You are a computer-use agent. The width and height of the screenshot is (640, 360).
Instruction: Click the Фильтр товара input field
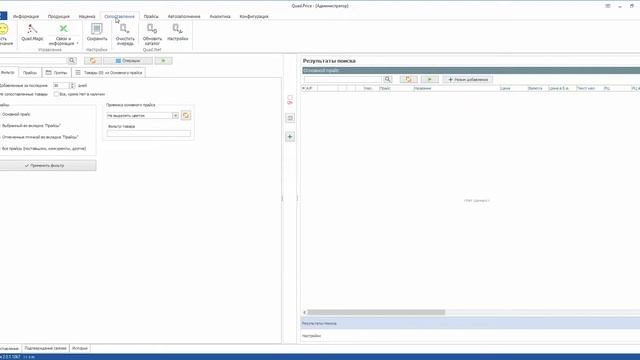[149, 133]
